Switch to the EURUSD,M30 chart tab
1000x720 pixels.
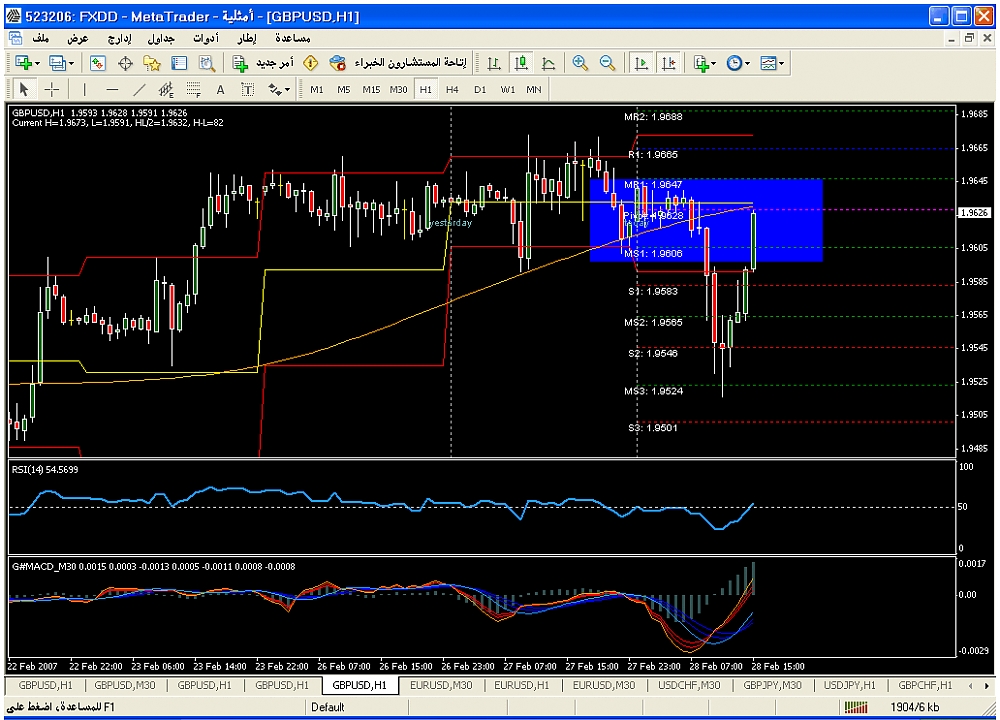441,686
